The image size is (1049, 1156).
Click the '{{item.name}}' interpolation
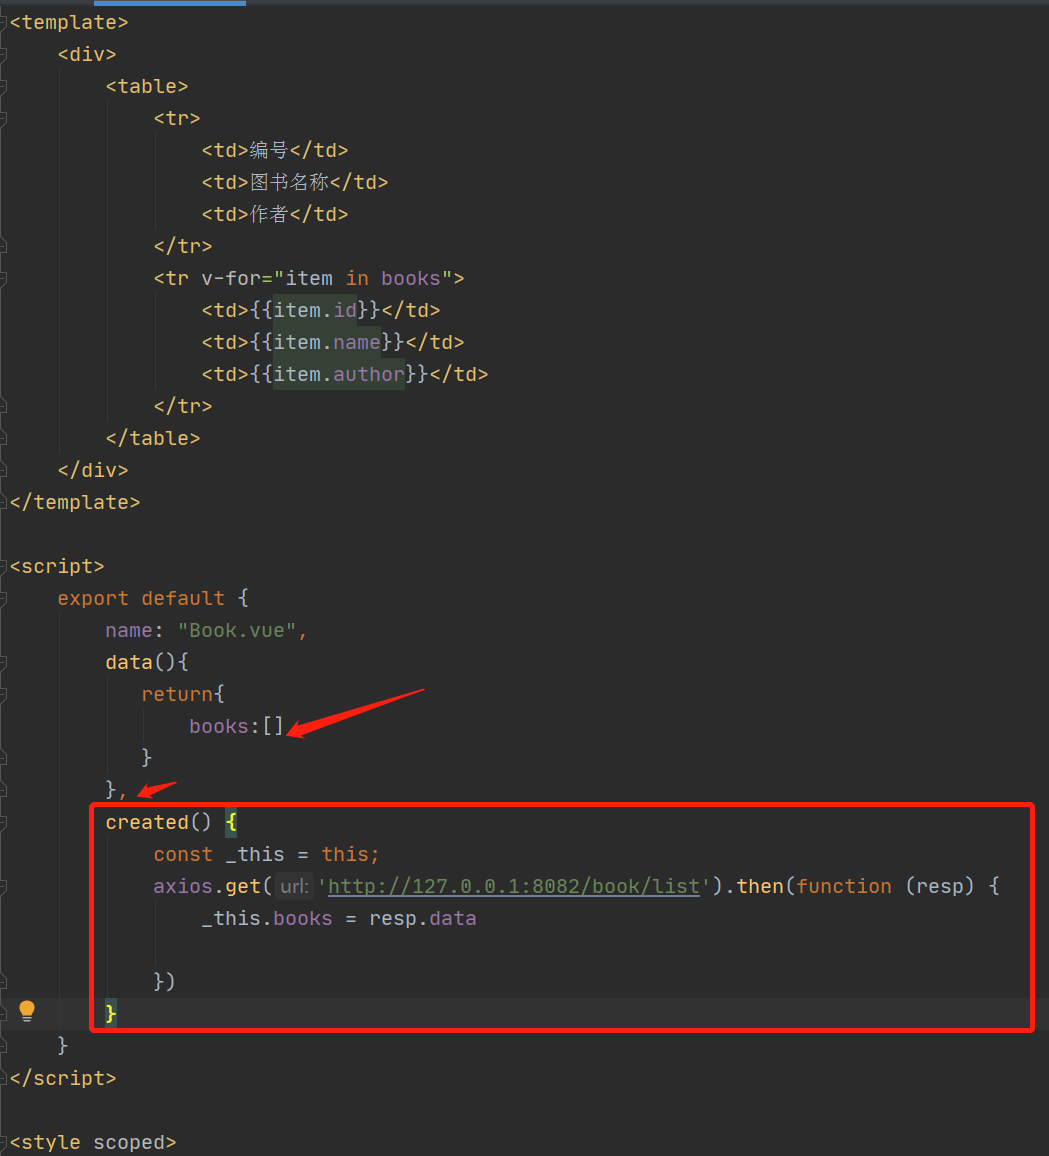pyautogui.click(x=327, y=343)
